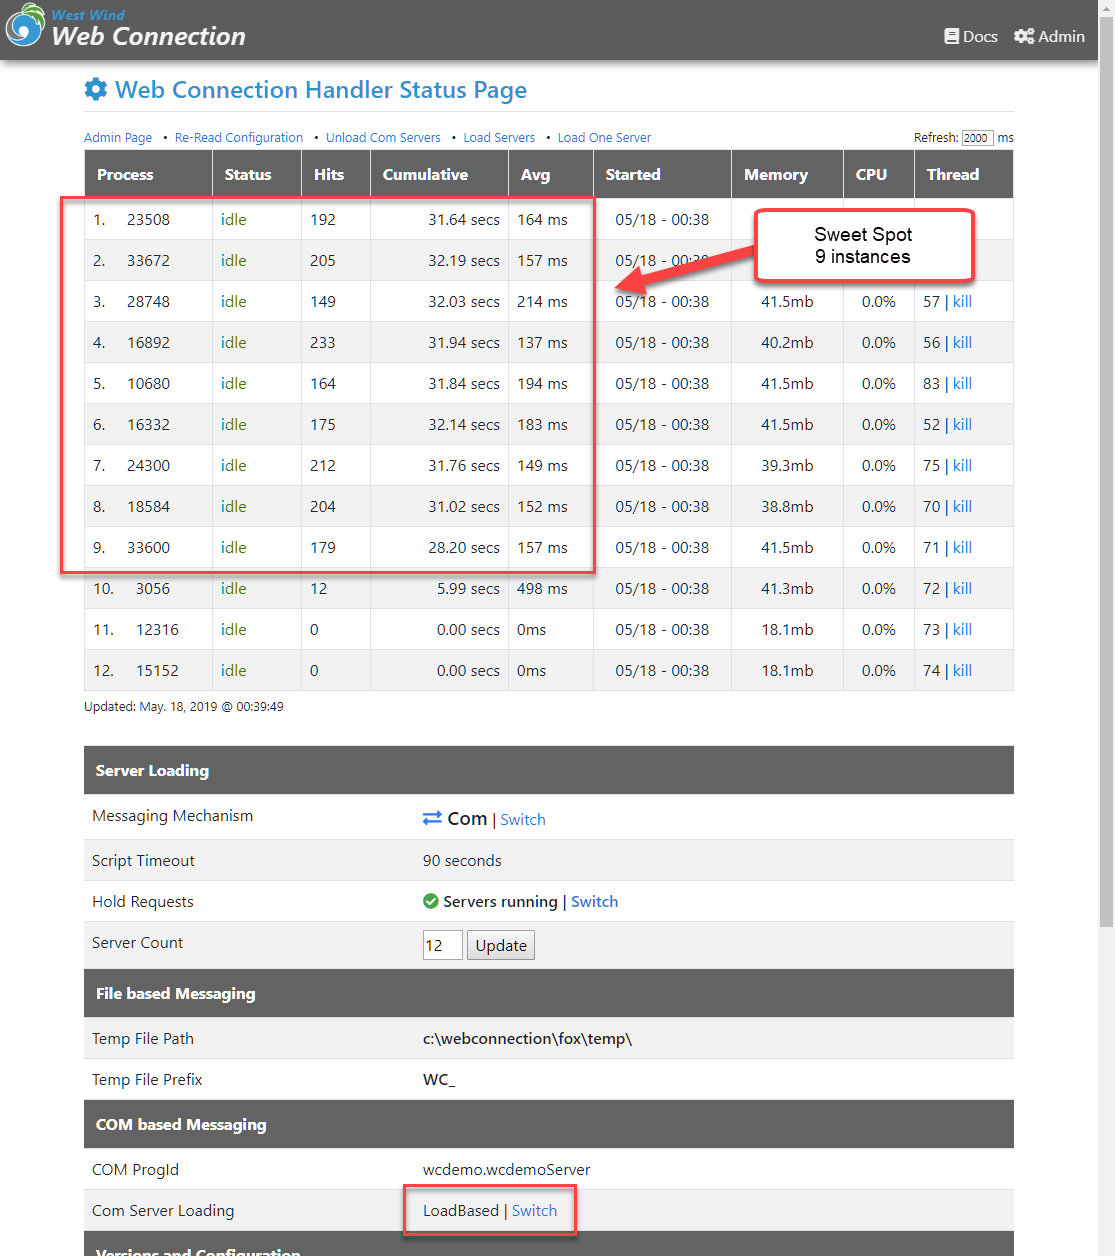Click the Load Servers link
1115x1256 pixels.
[499, 137]
